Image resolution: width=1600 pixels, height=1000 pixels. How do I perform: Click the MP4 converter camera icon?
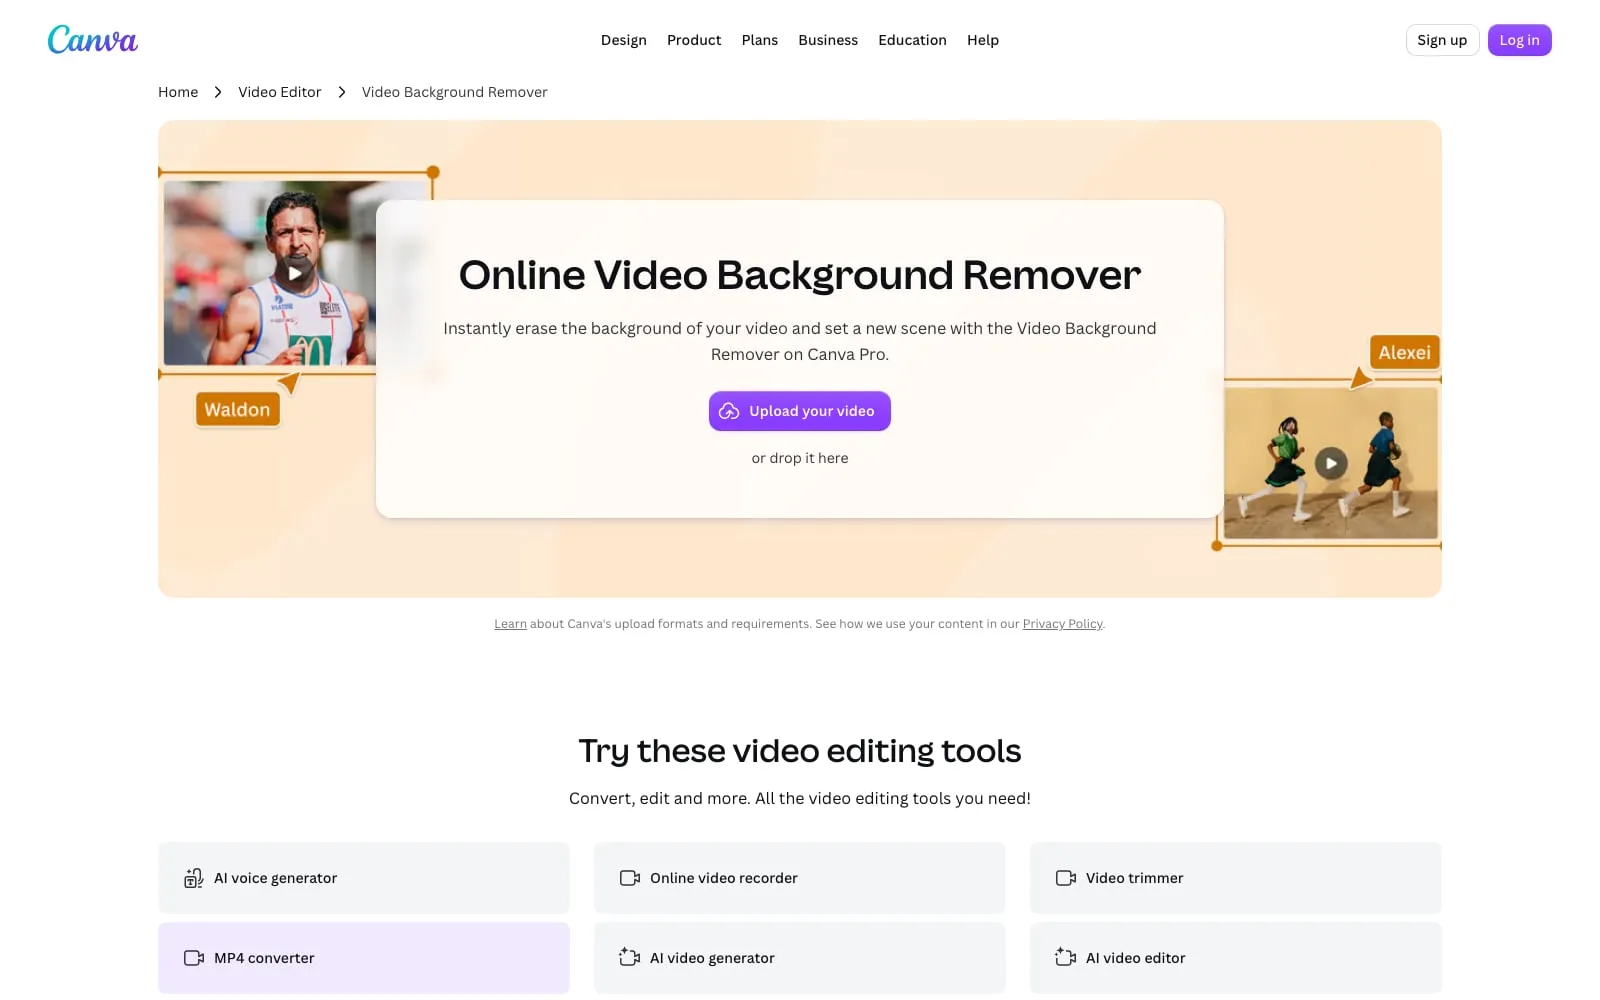[x=194, y=958]
